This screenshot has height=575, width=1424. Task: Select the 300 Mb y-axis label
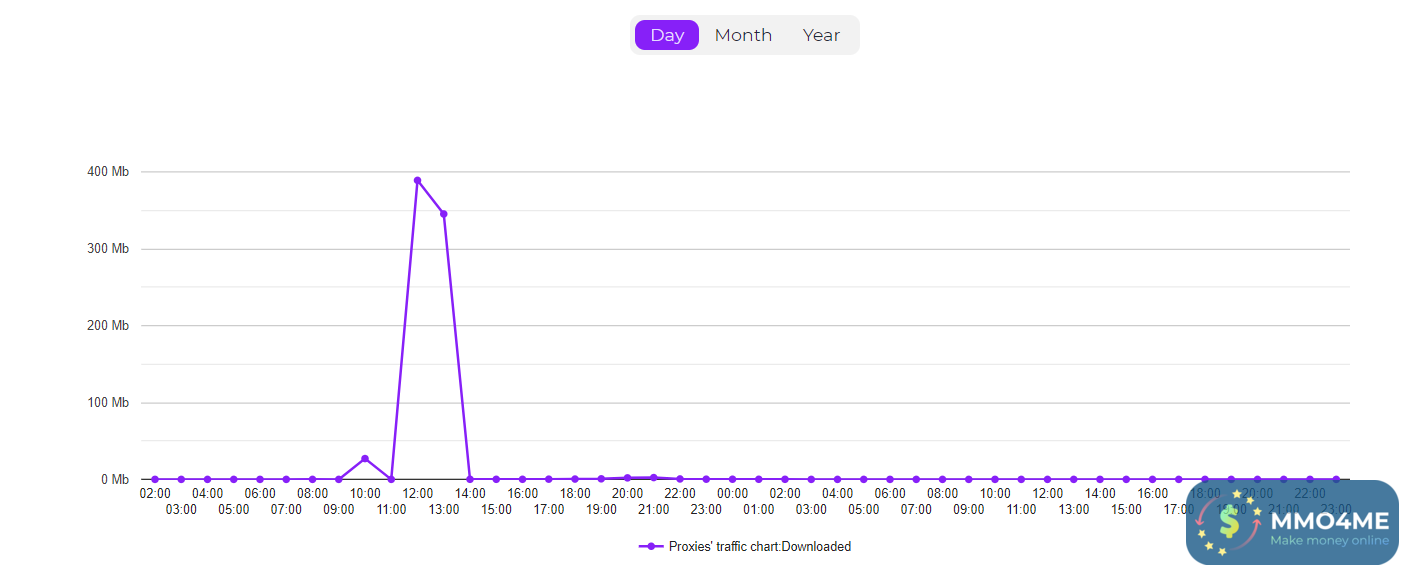pyautogui.click(x=108, y=249)
